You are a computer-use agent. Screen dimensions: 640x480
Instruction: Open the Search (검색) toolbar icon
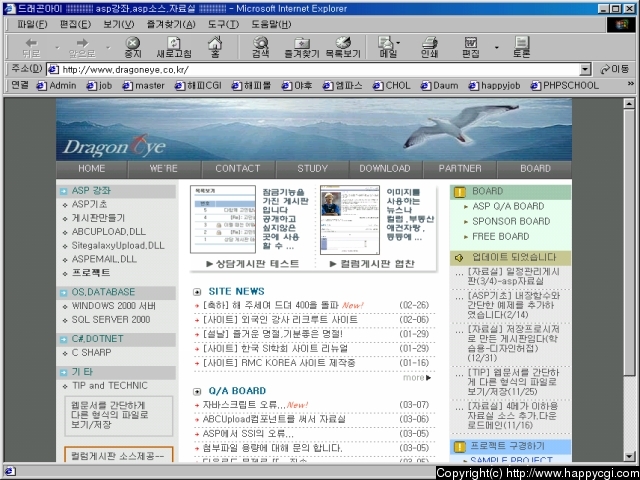tap(260, 47)
